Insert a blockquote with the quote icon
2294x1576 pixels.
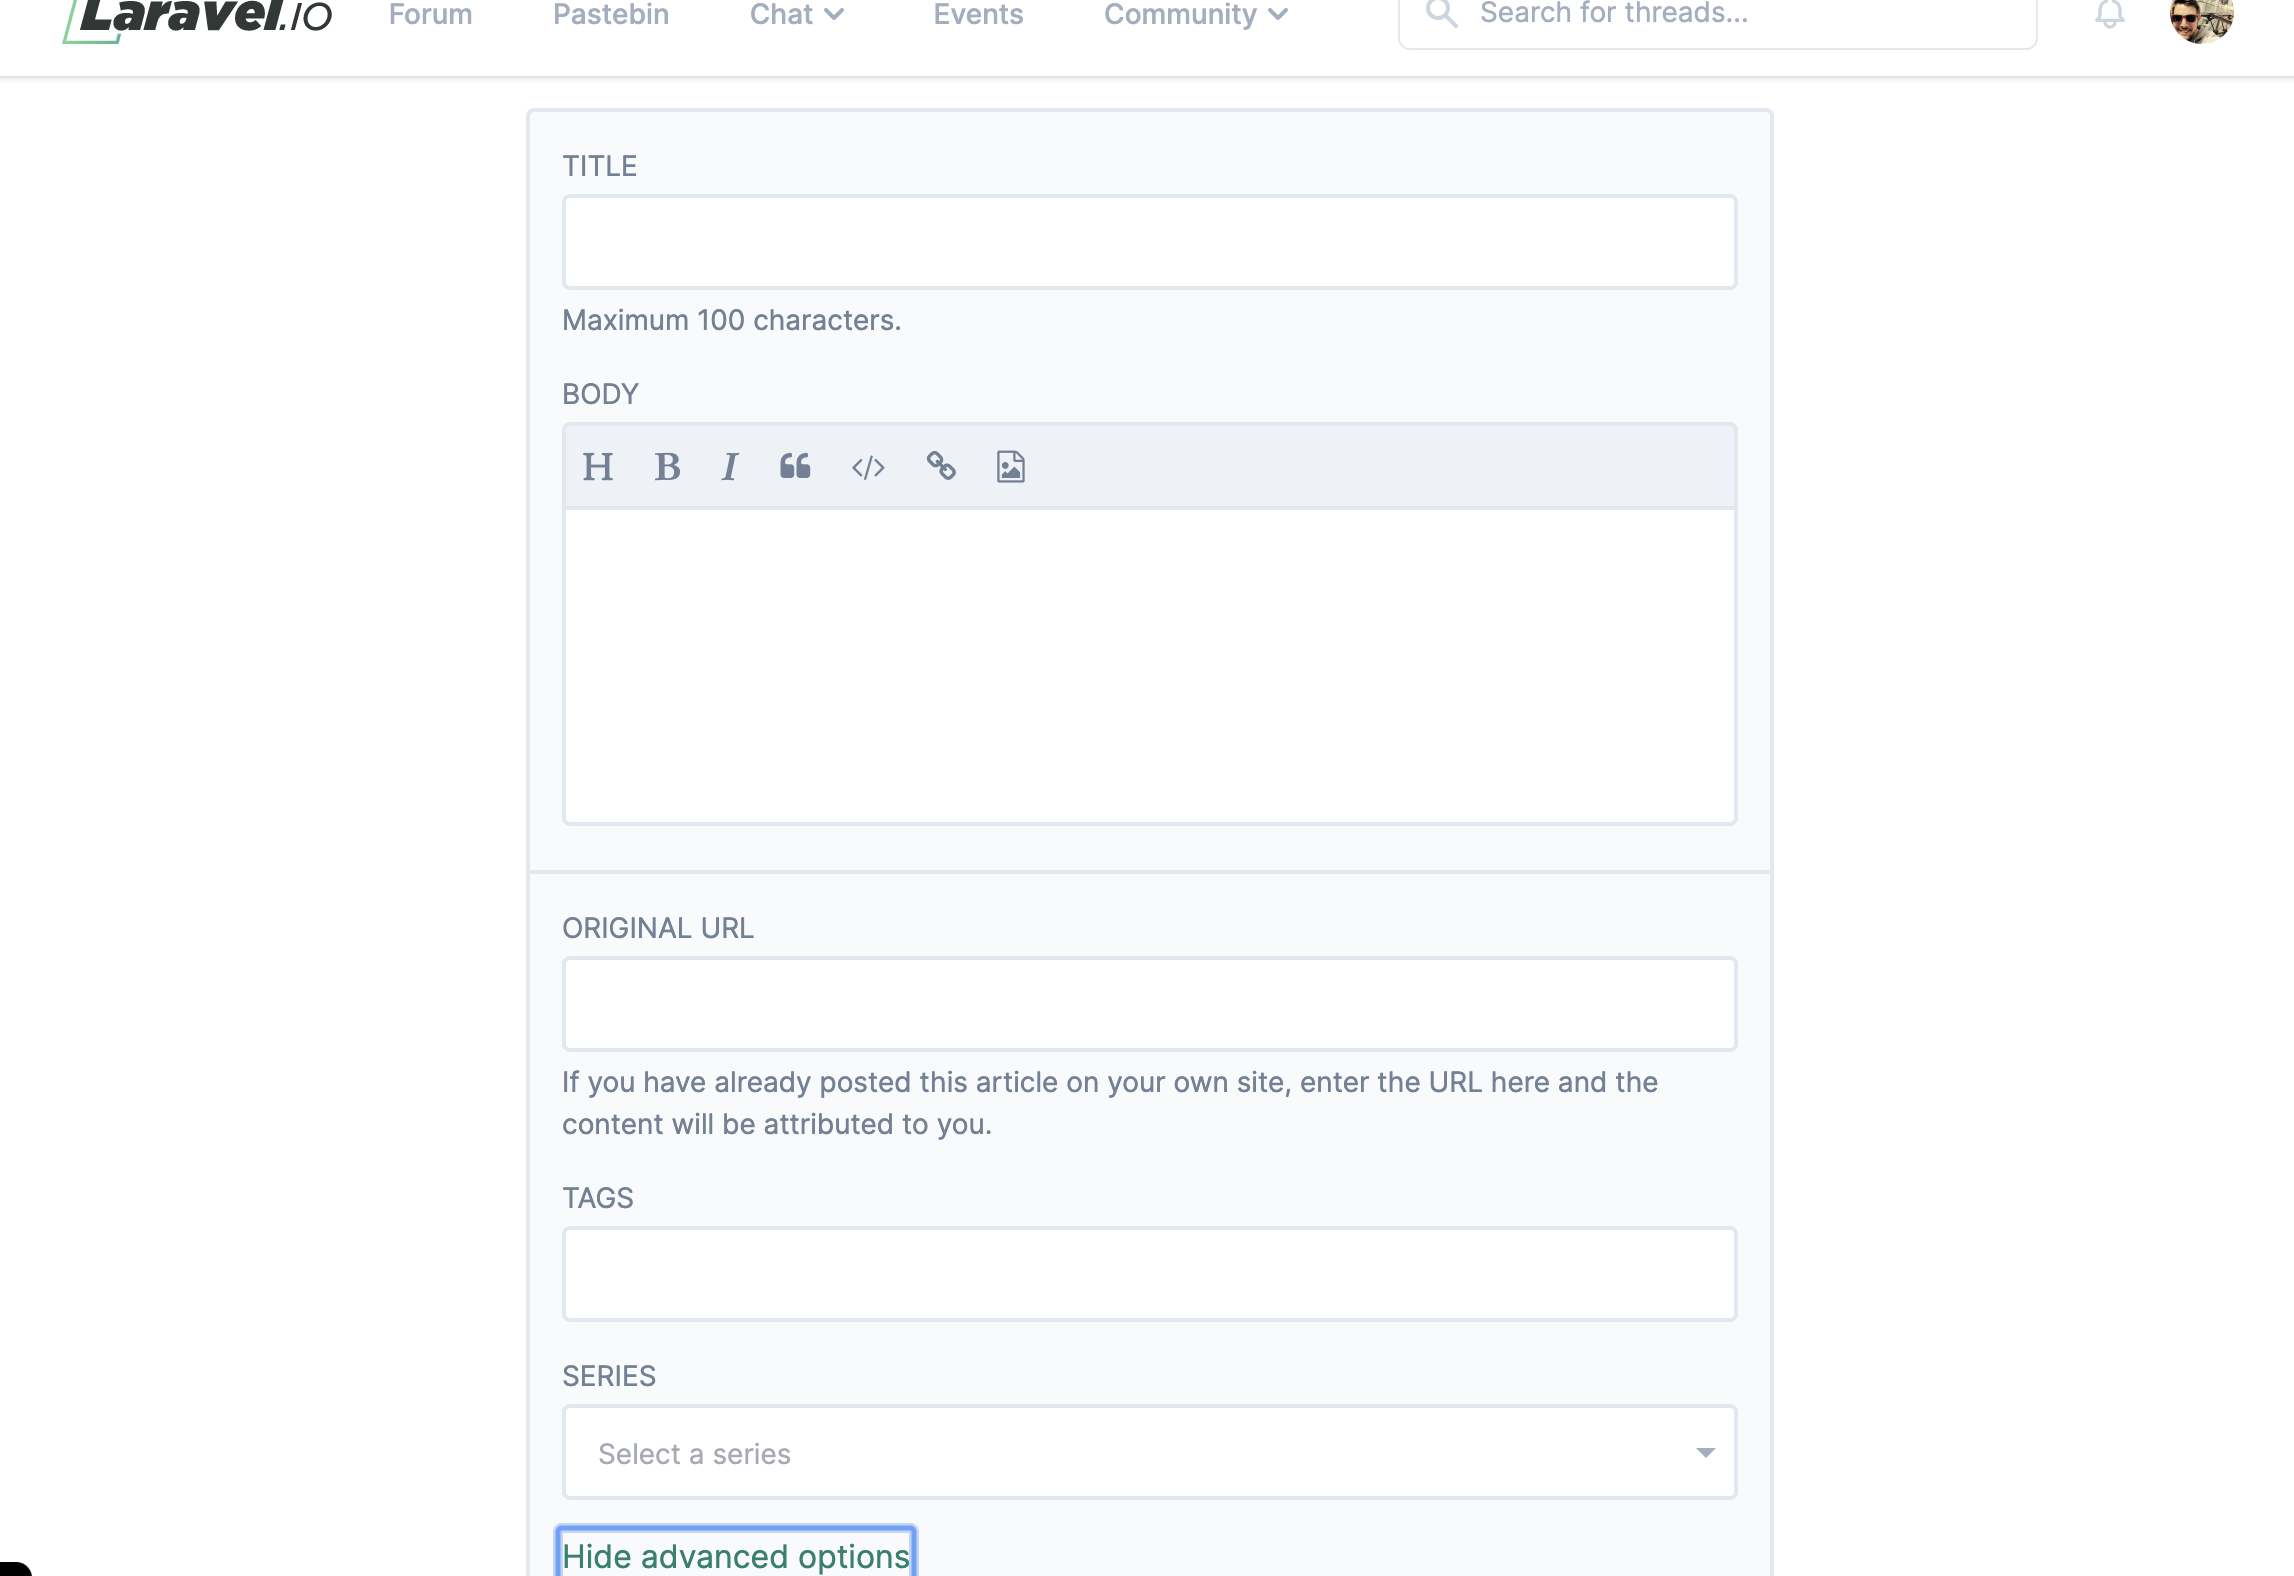(795, 467)
